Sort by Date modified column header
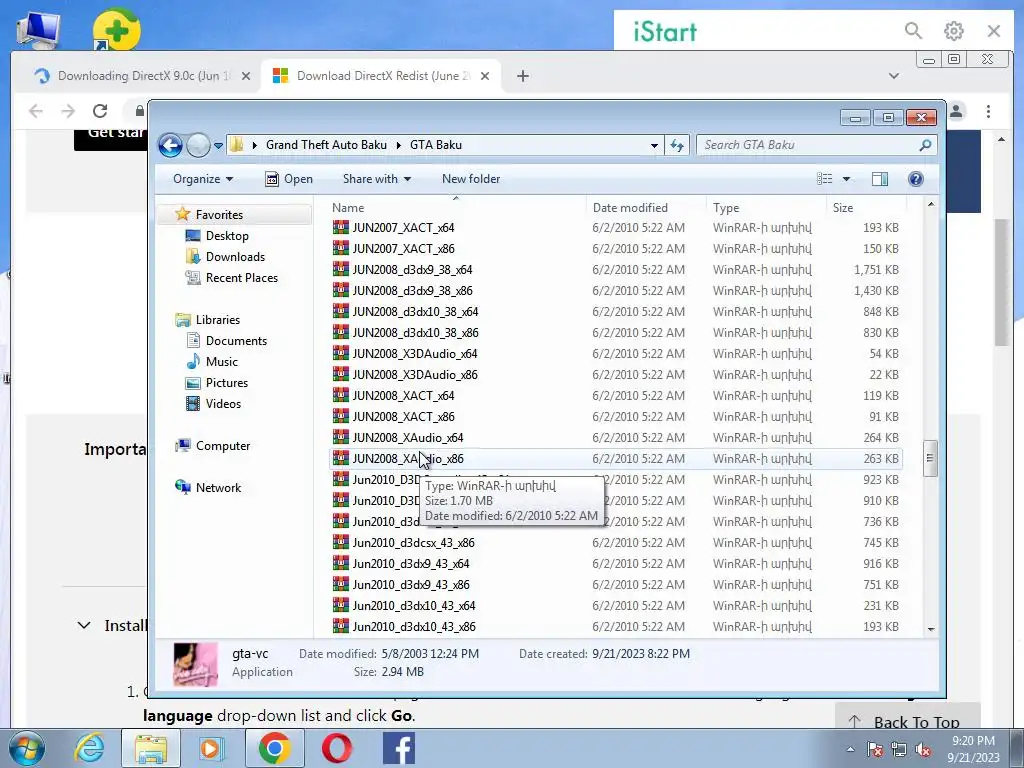Viewport: 1024px width, 768px height. [630, 208]
